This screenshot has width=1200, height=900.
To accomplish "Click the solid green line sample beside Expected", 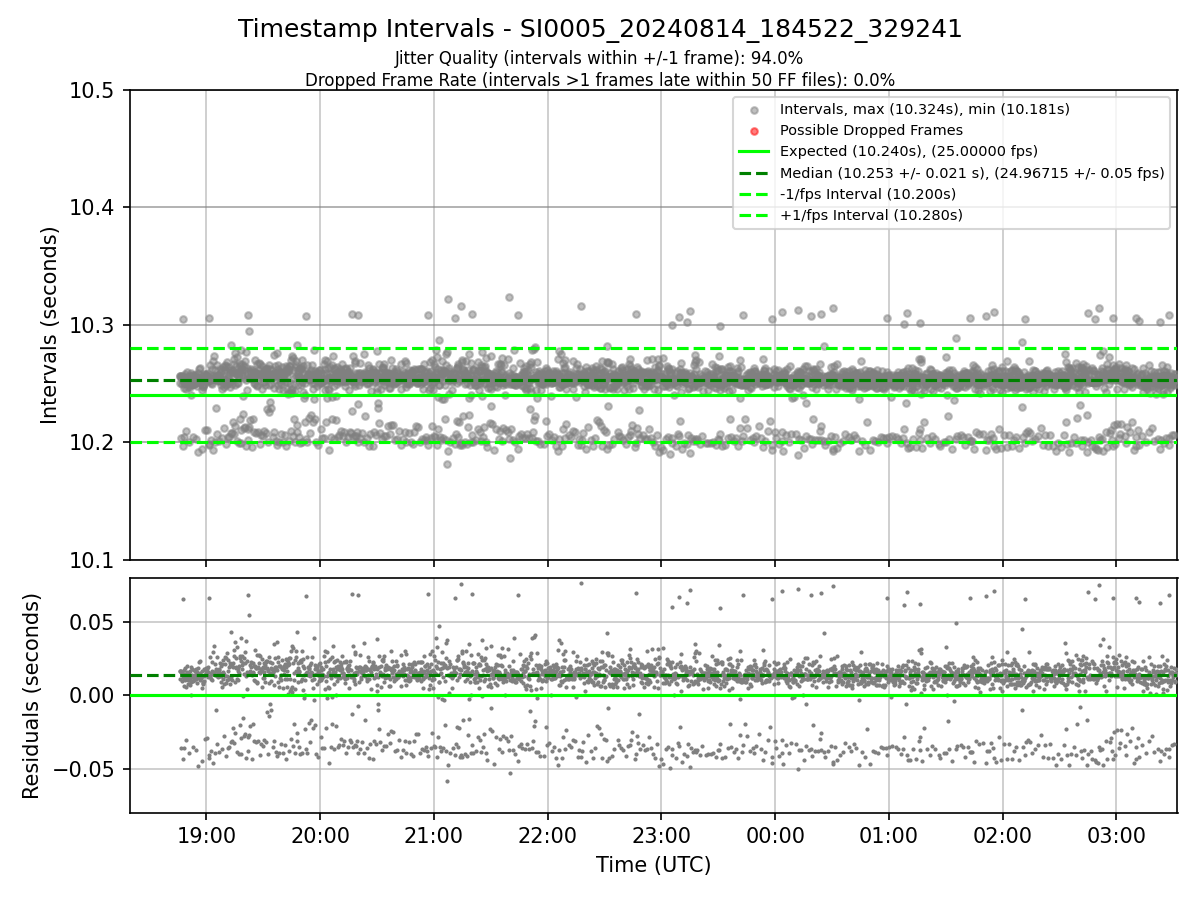I will (754, 152).
